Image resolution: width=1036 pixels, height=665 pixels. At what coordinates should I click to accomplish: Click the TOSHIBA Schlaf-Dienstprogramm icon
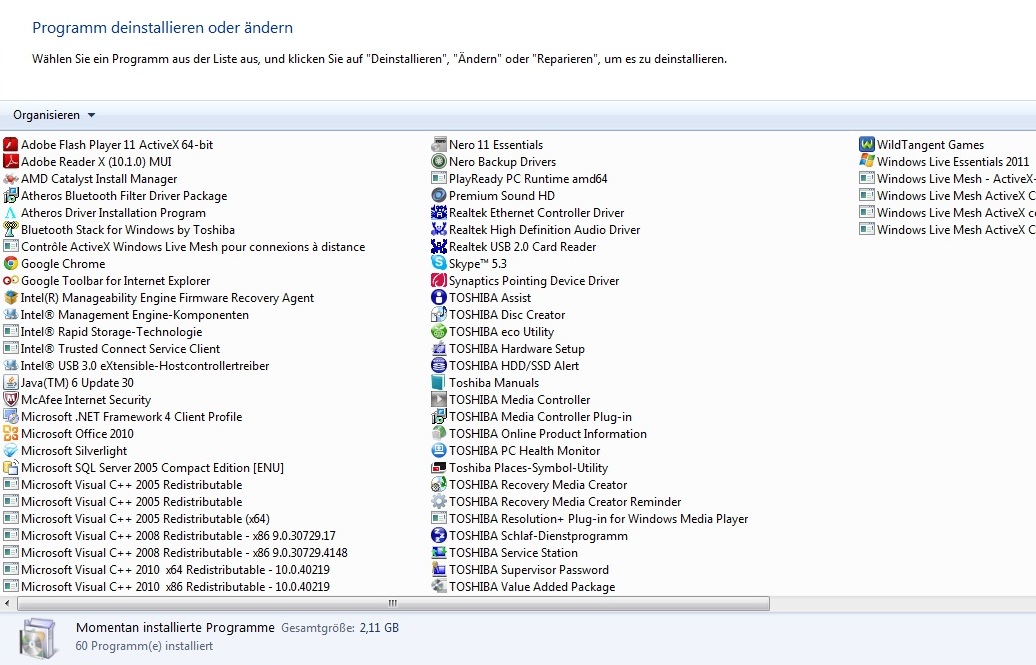[439, 535]
